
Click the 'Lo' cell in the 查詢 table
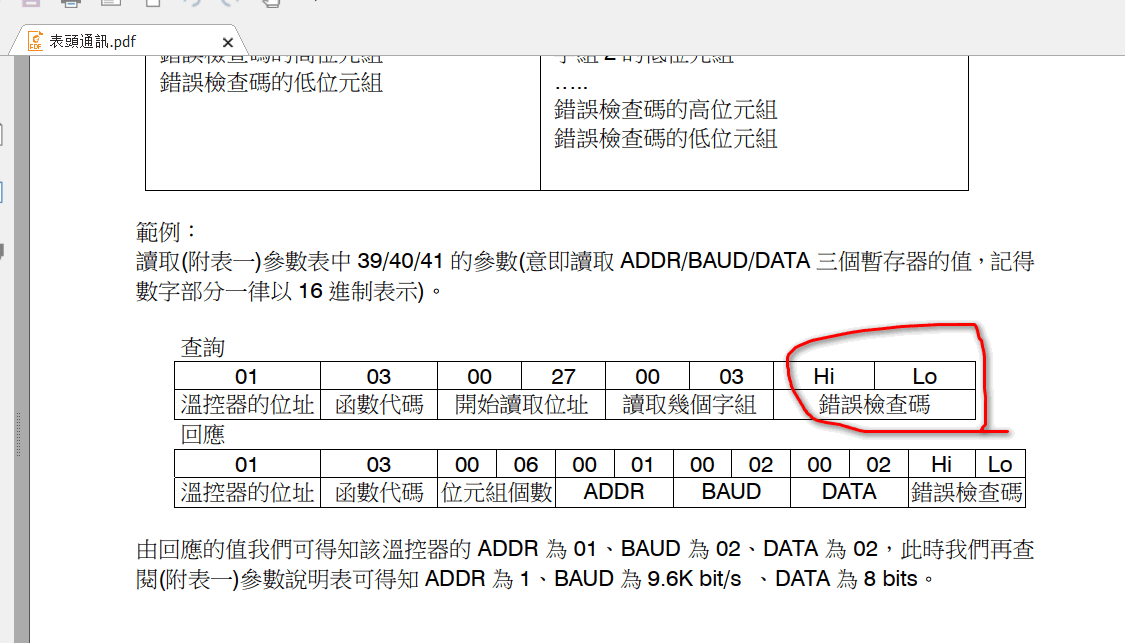click(924, 376)
